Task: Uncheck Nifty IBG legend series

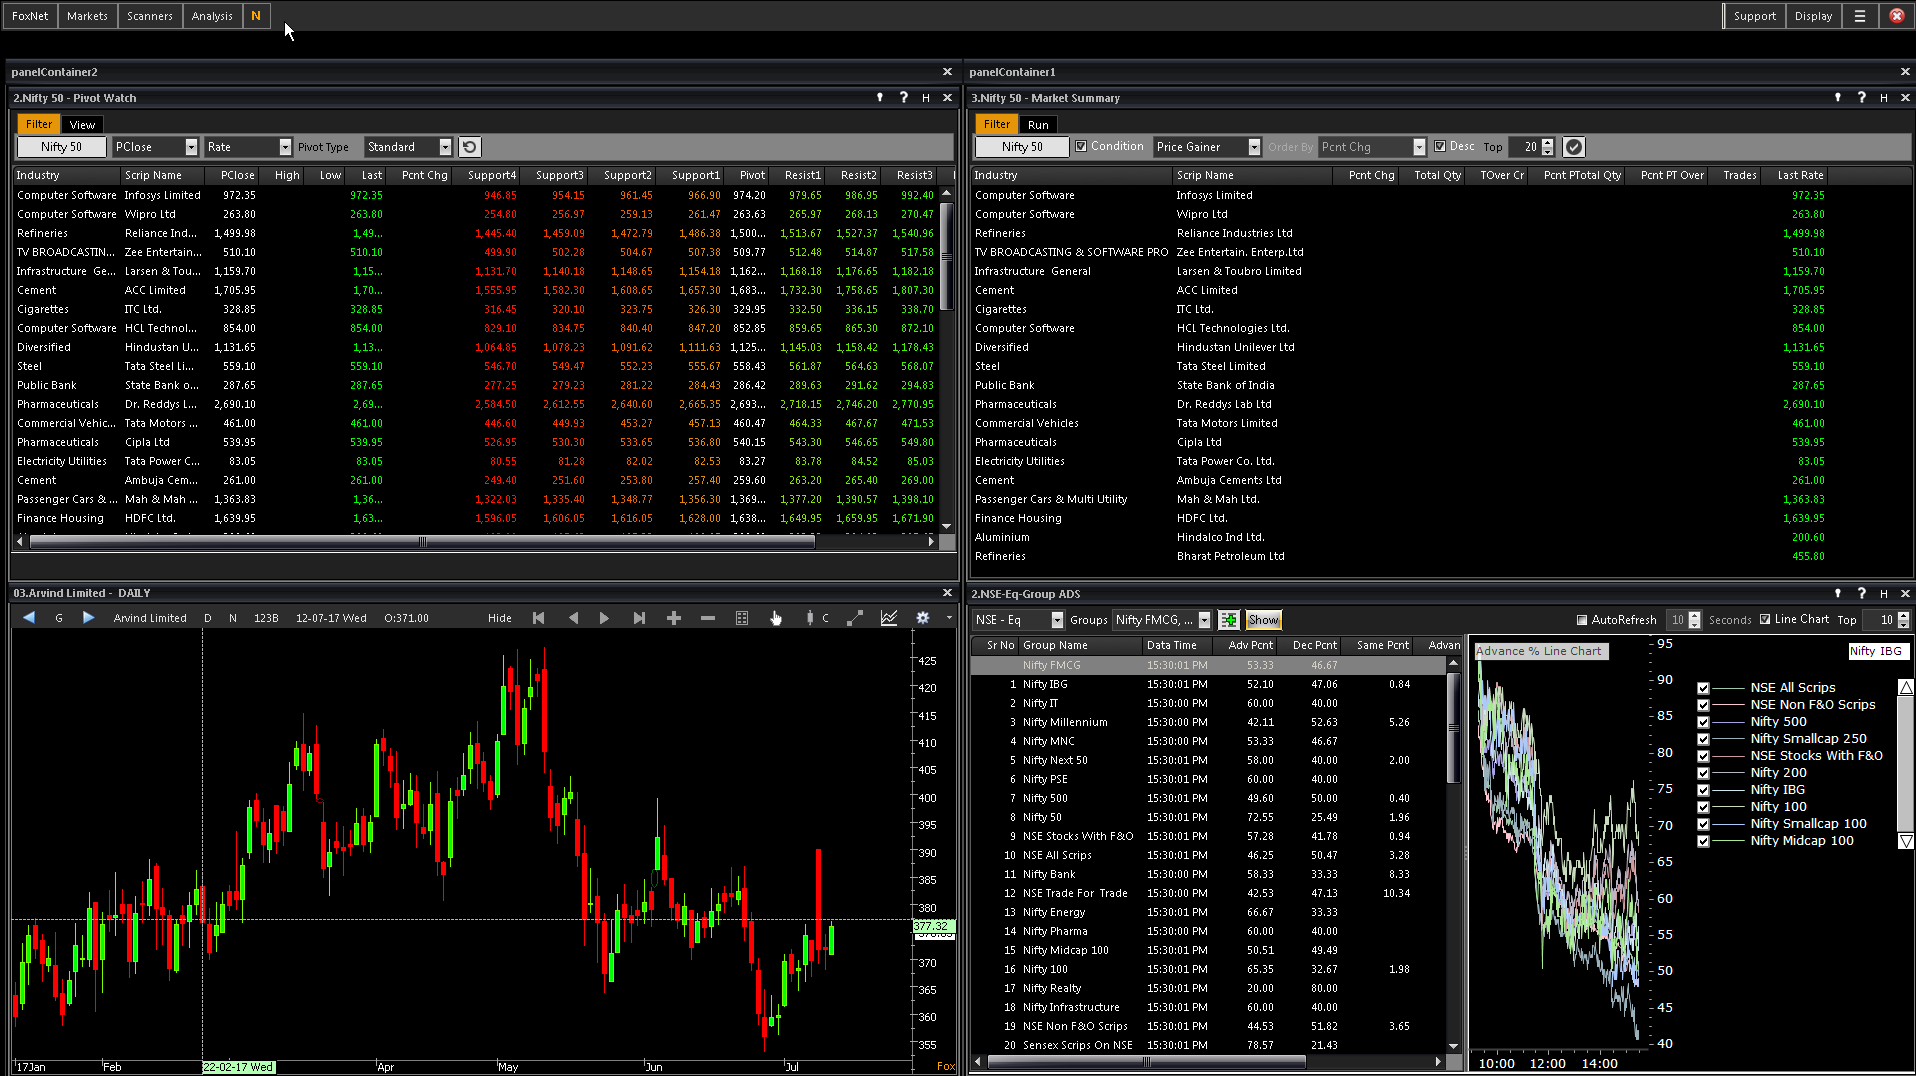Action: (x=1703, y=790)
